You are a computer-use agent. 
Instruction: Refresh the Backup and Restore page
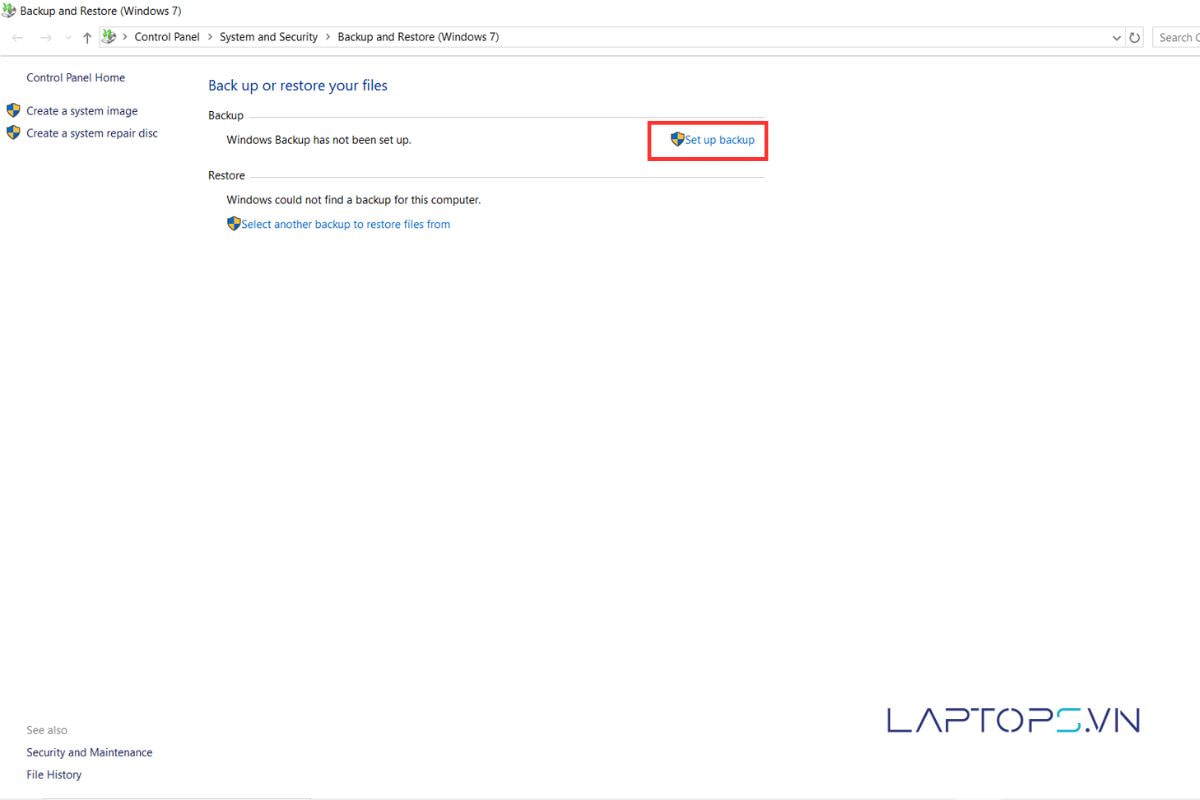[1134, 37]
